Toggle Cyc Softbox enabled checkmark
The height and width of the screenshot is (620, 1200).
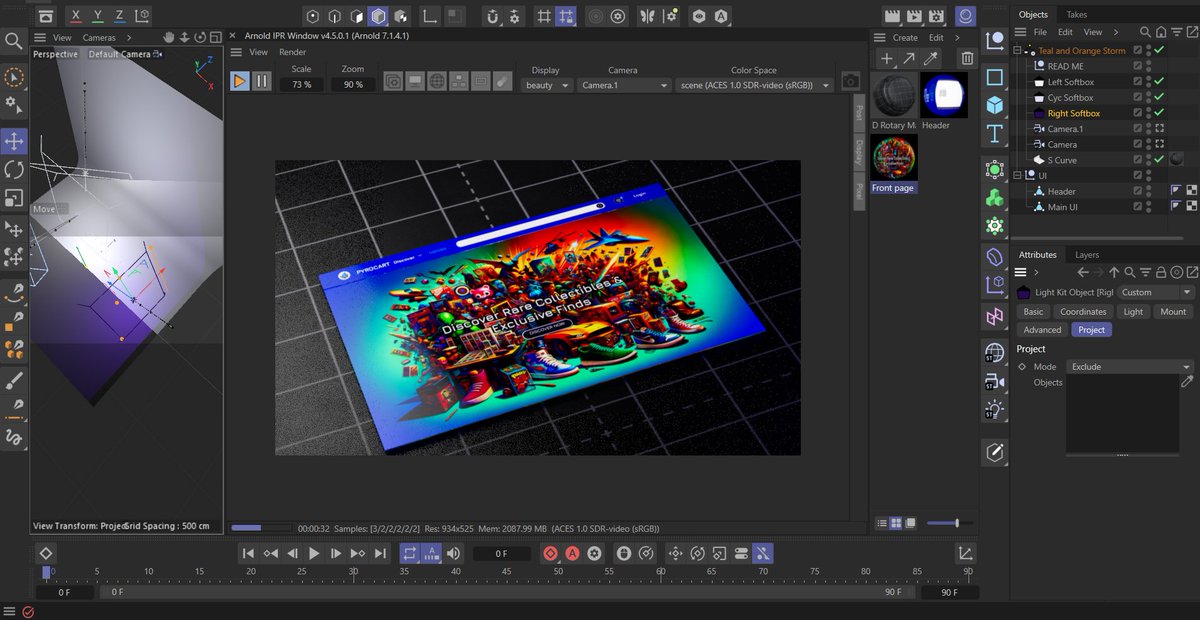pos(1158,98)
